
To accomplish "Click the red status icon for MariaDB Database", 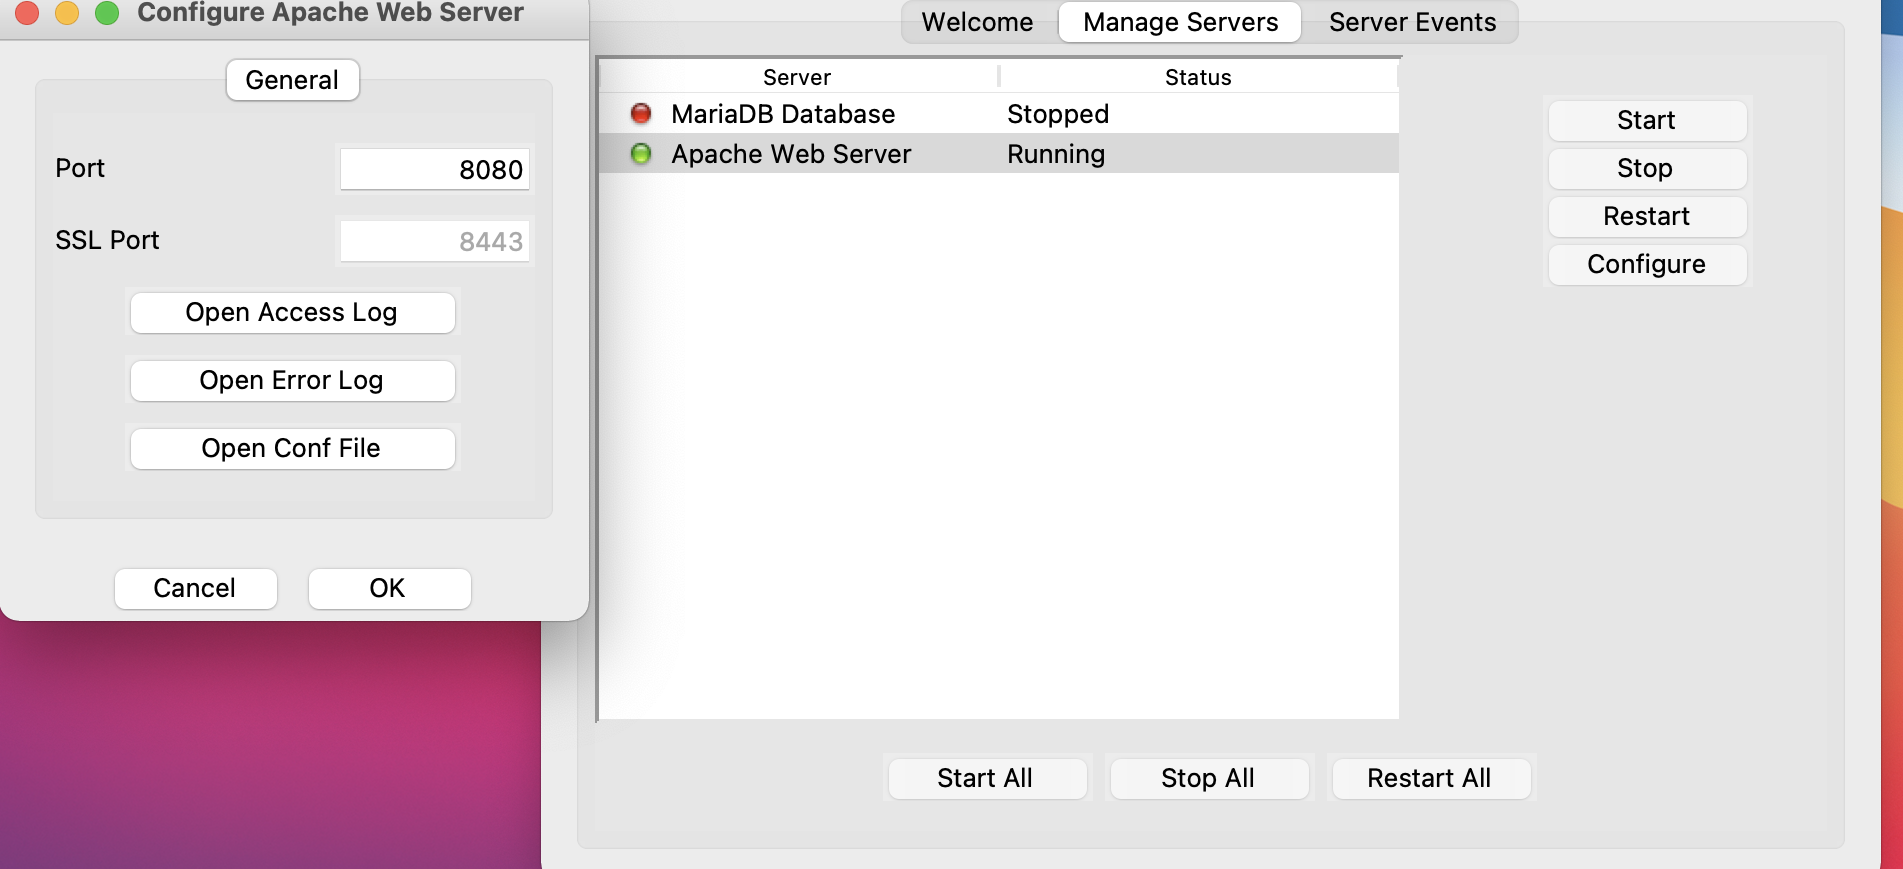I will pos(641,114).
